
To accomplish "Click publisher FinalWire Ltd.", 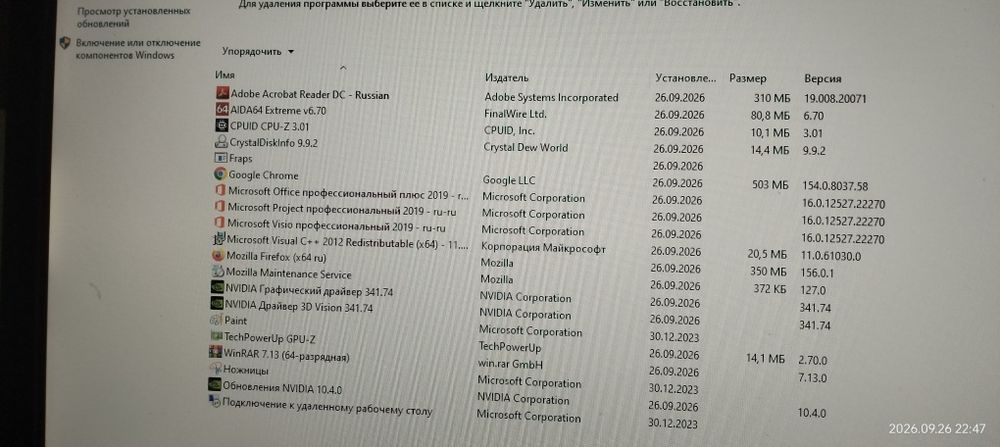I will pos(516,114).
